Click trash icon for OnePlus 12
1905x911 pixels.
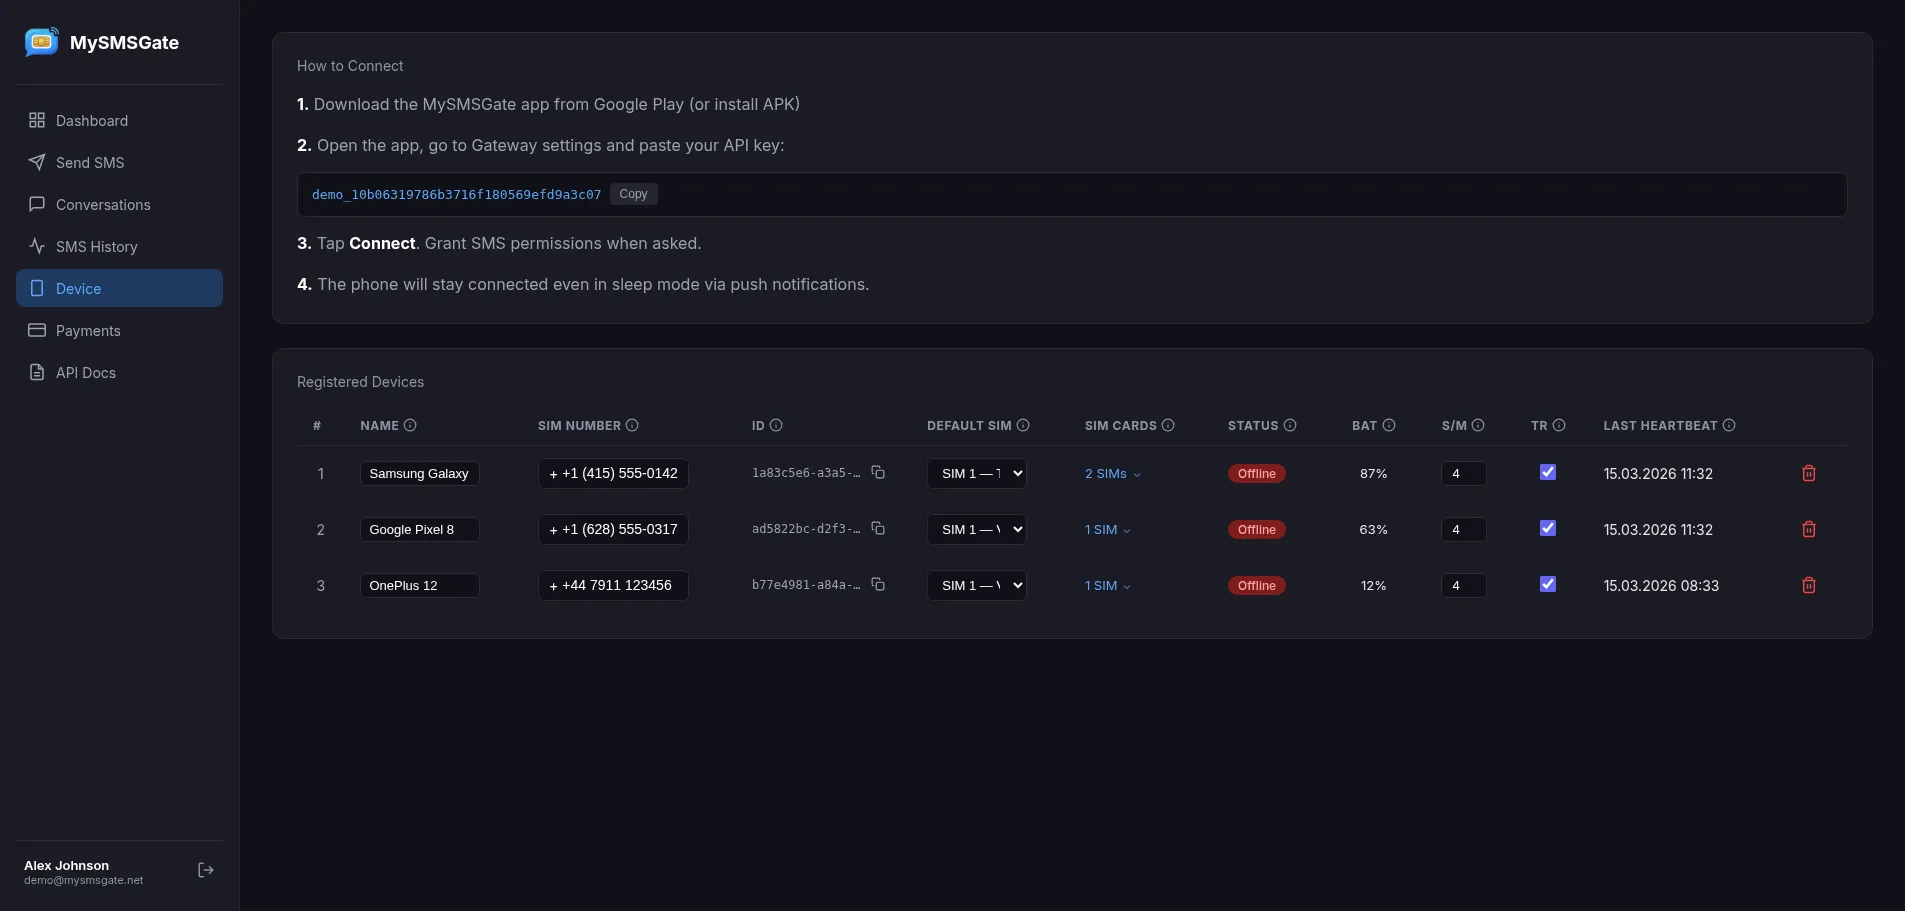pyautogui.click(x=1808, y=585)
